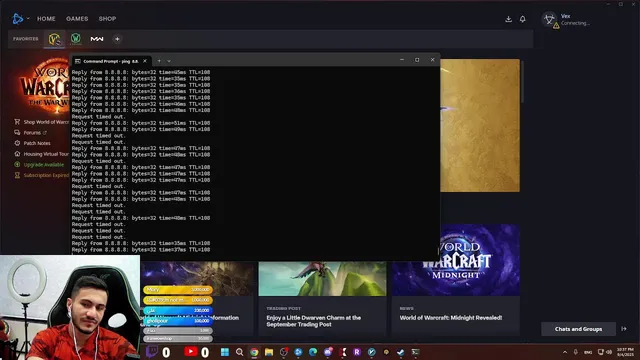Image resolution: width=640 pixels, height=360 pixels.
Task: Open File Explorer from taskbar
Action: pyautogui.click(x=269, y=352)
